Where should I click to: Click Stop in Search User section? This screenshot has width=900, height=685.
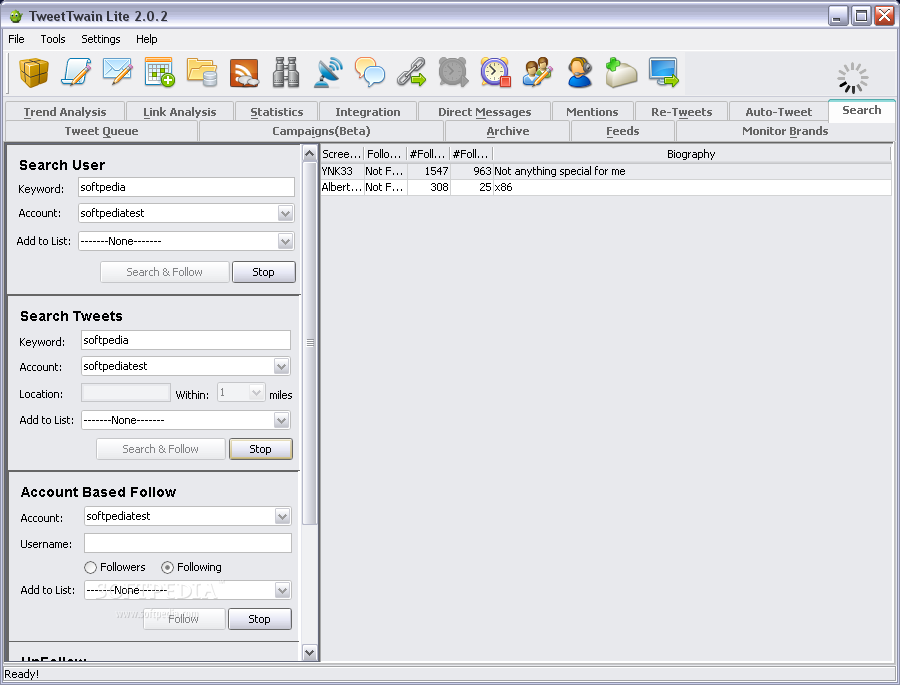(263, 272)
